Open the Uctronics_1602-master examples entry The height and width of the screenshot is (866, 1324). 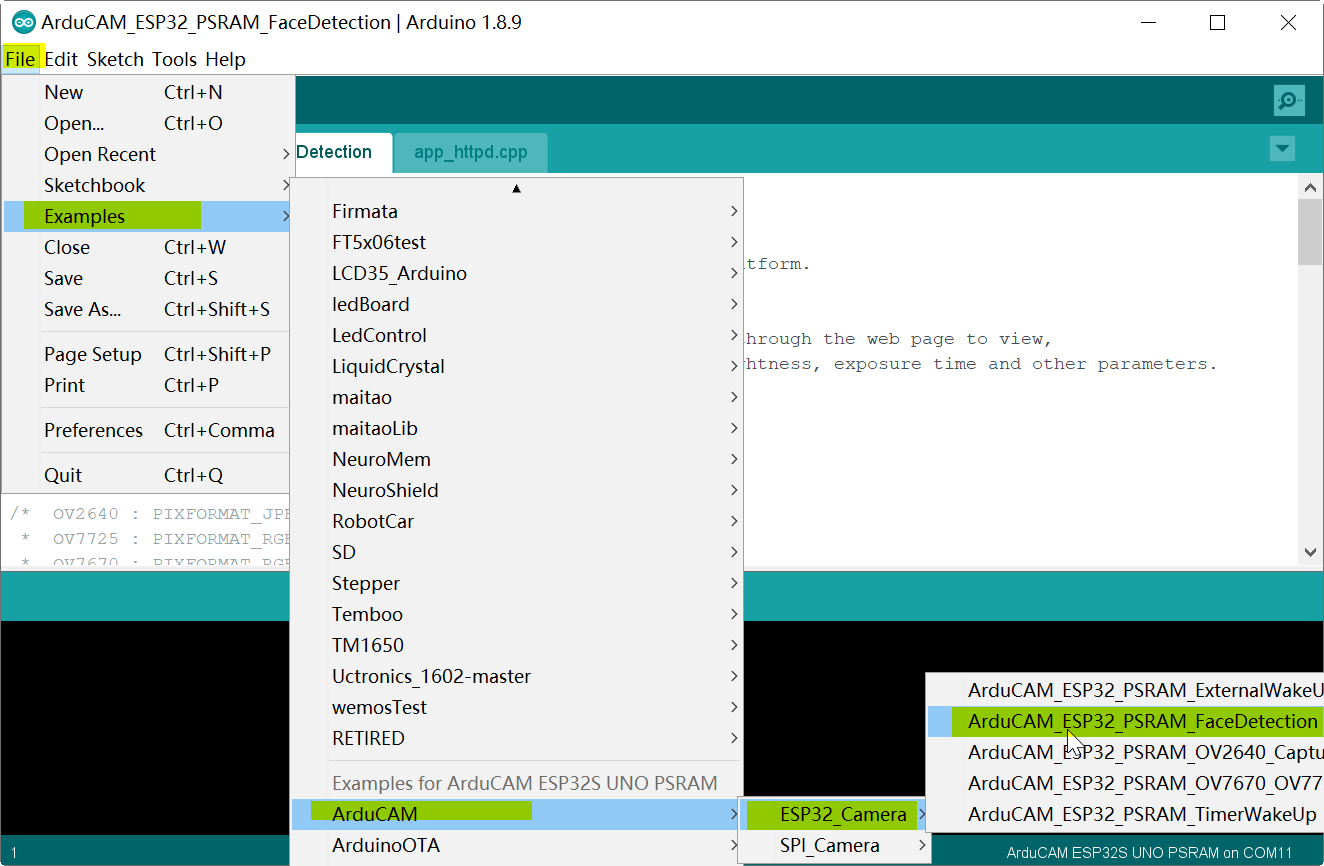517,676
